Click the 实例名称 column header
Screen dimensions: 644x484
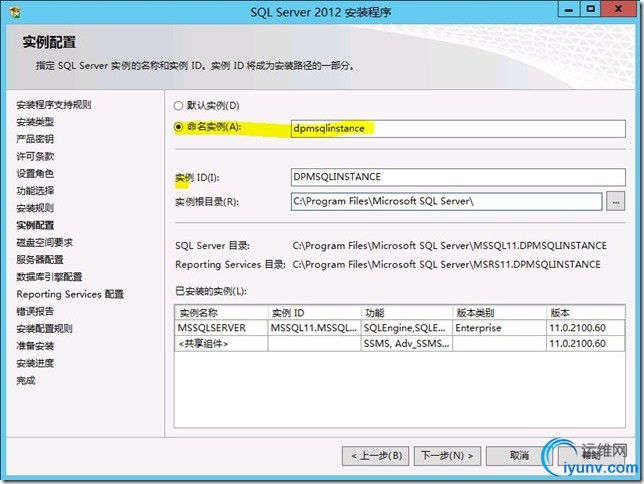(221, 313)
